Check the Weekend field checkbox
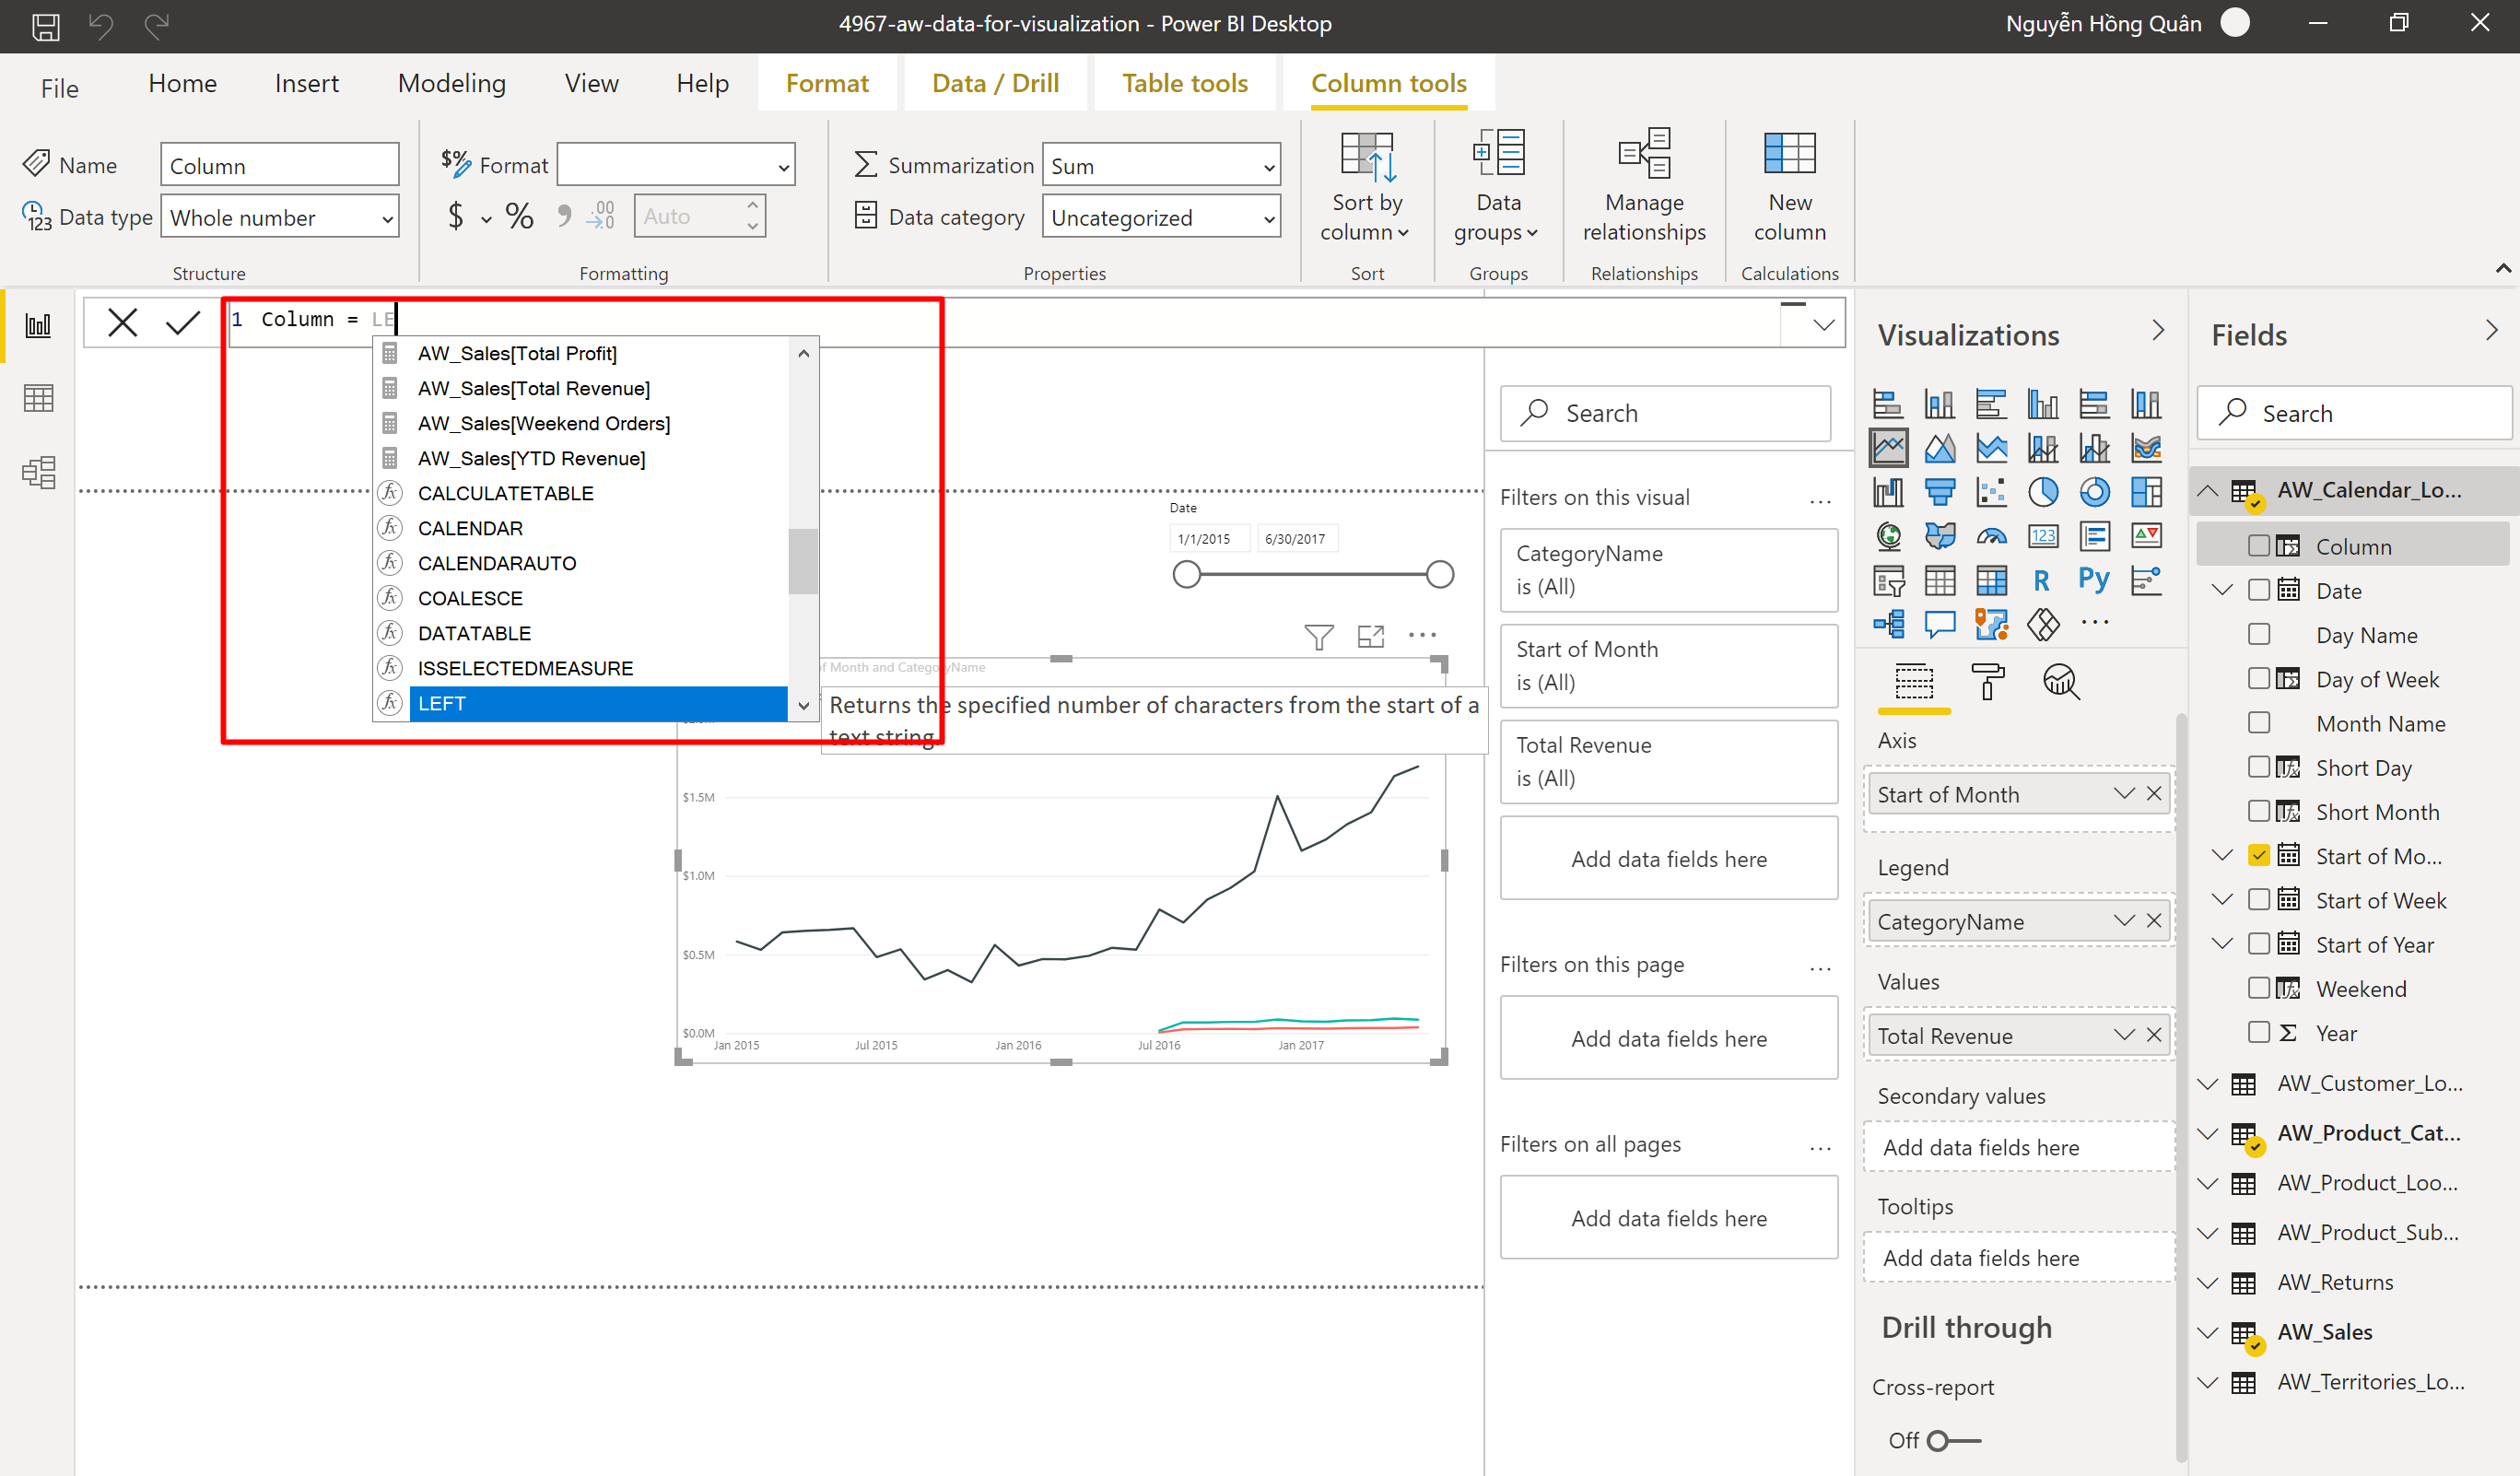This screenshot has width=2520, height=1476. [2259, 987]
